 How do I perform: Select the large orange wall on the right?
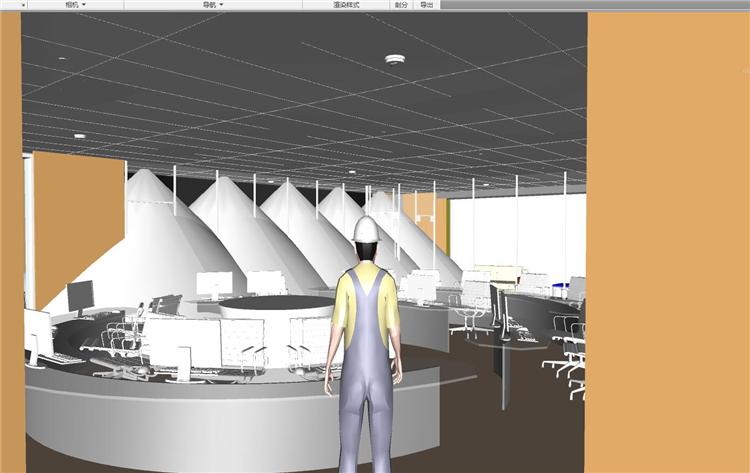tap(667, 240)
